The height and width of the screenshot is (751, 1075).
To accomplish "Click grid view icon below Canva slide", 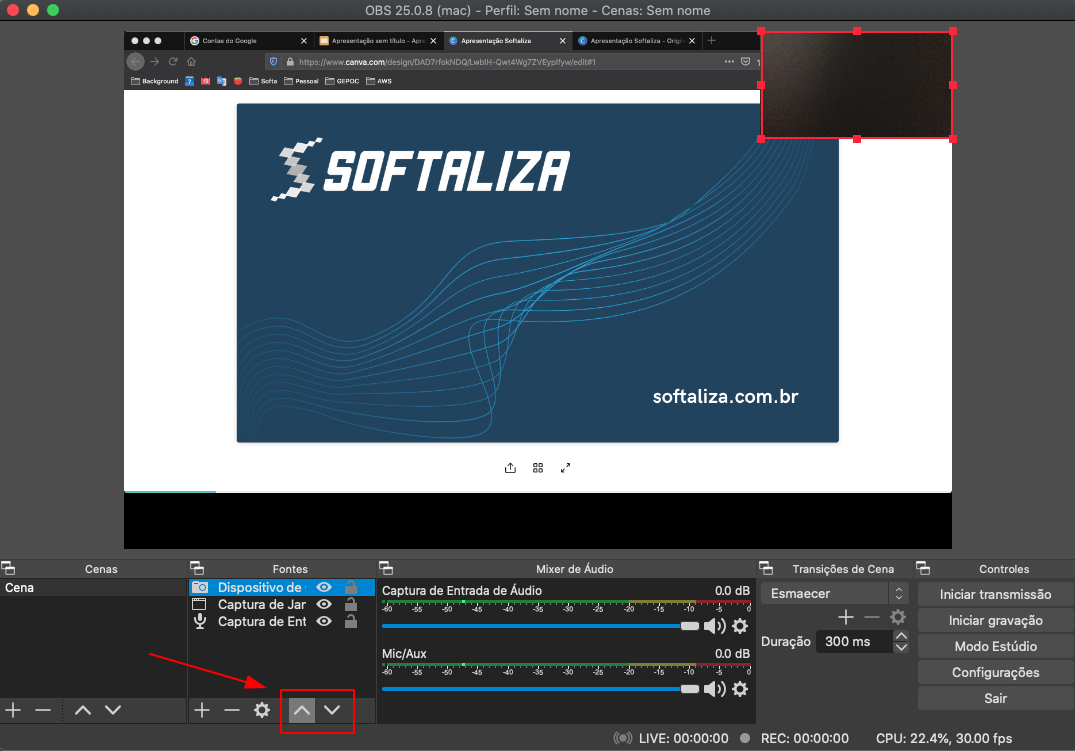I will [538, 468].
